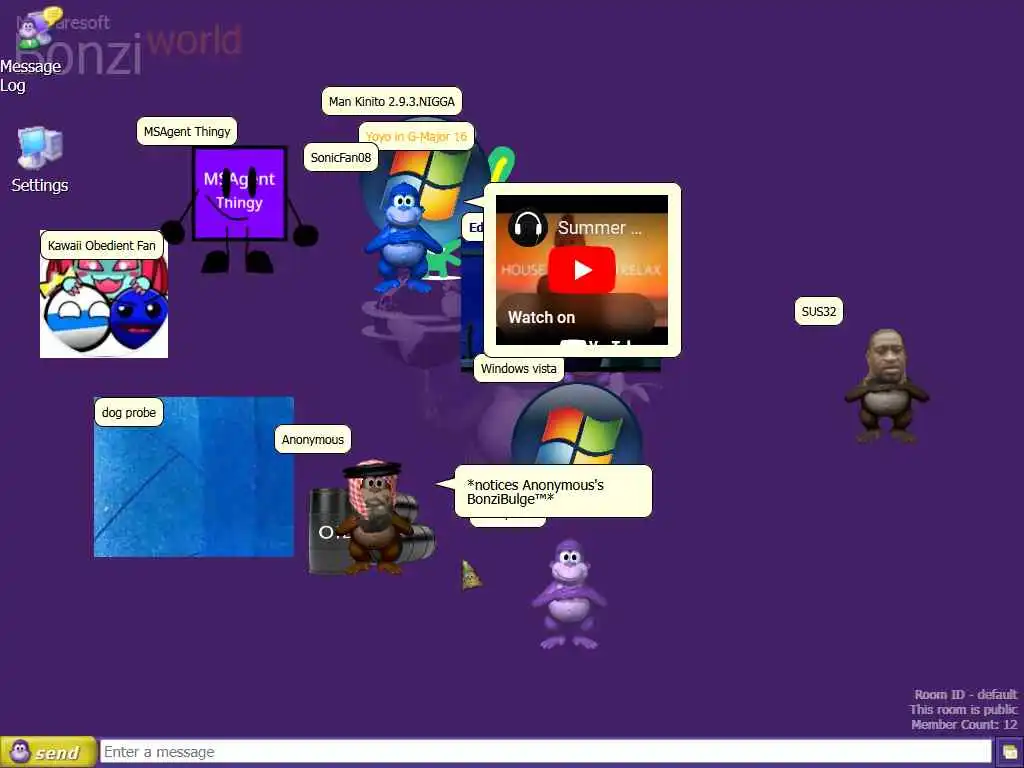Select the Anonymous character with keffiyeh

(374, 517)
